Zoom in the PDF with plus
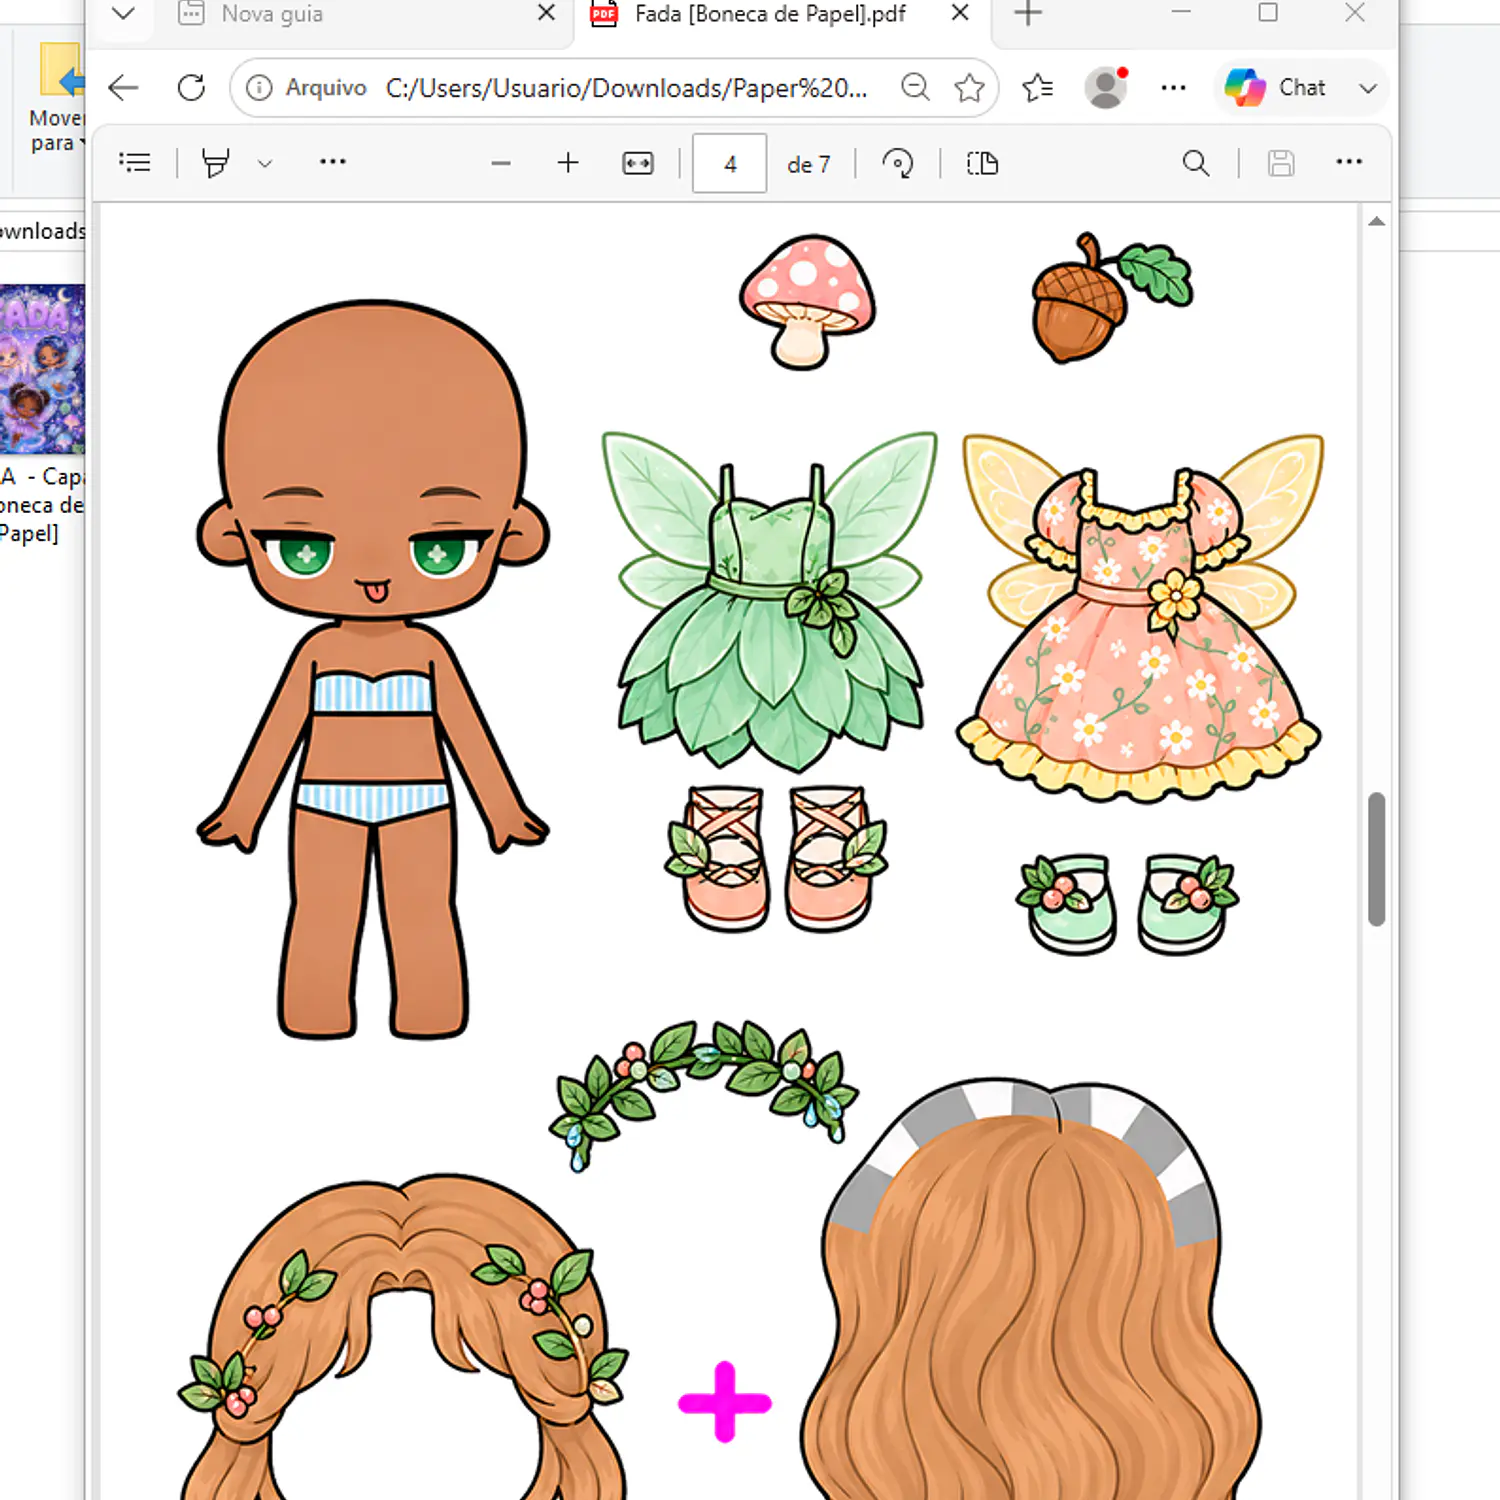The width and height of the screenshot is (1500, 1500). pyautogui.click(x=568, y=162)
